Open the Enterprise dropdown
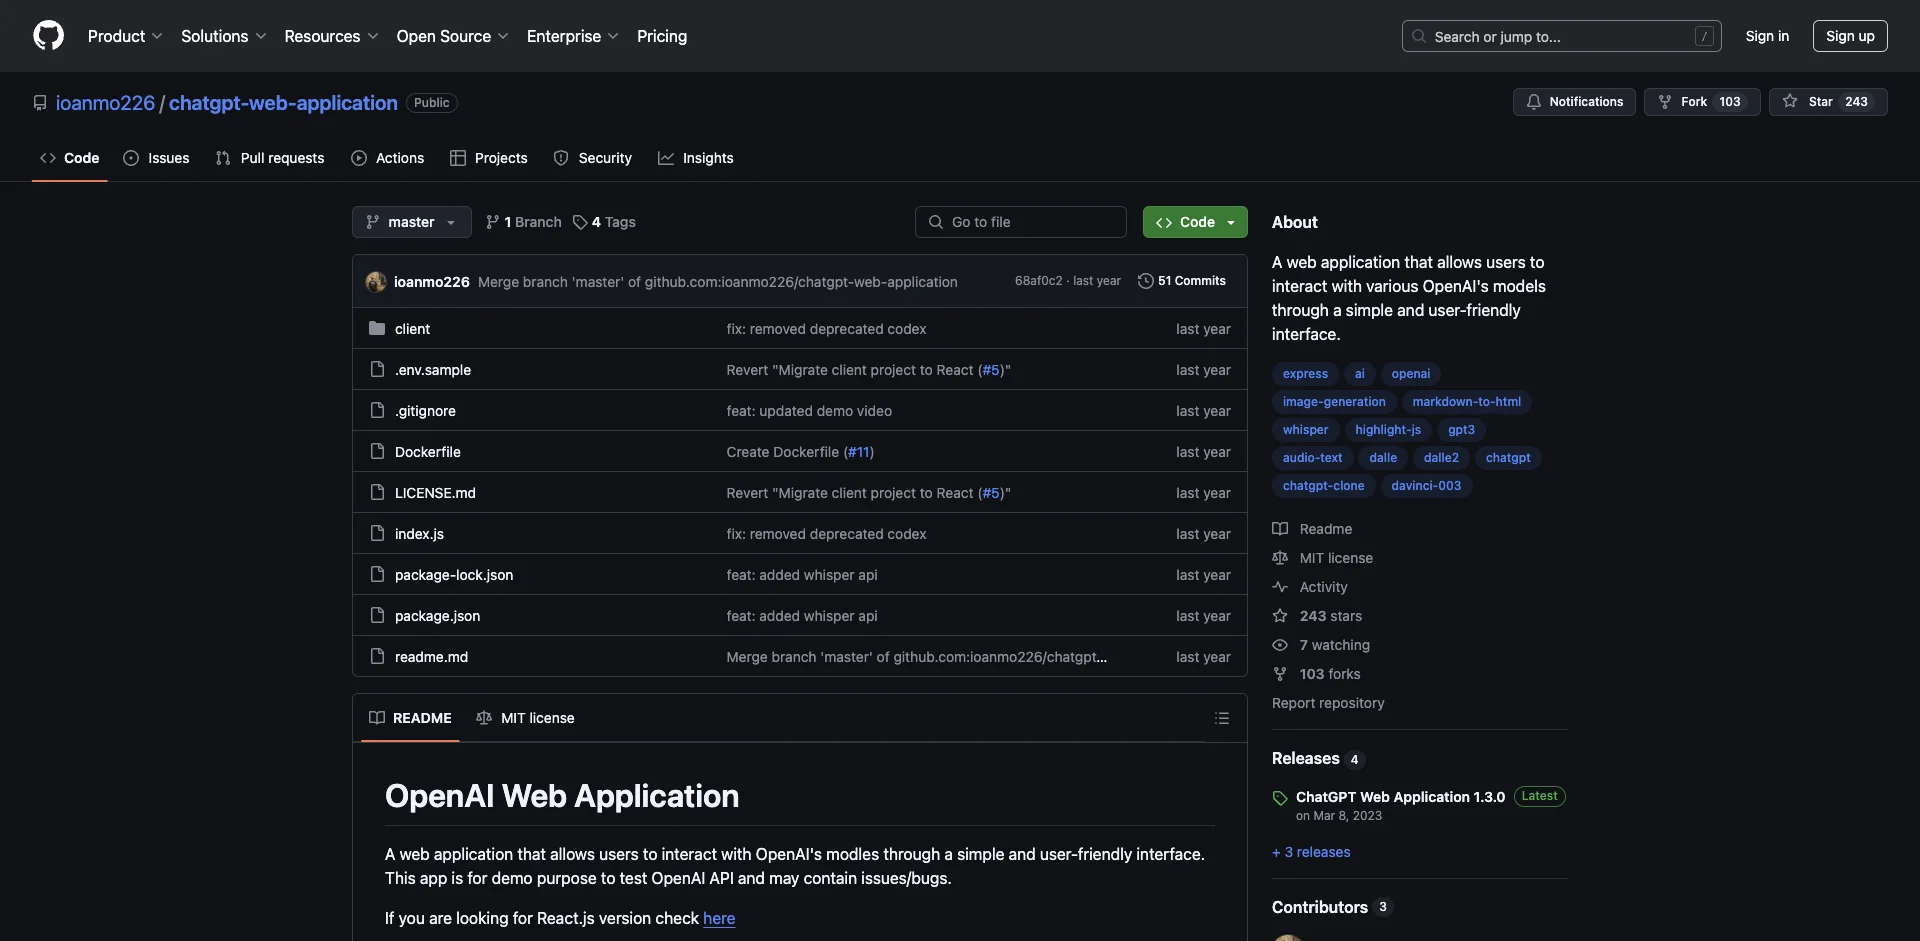This screenshot has width=1920, height=941. tap(573, 36)
